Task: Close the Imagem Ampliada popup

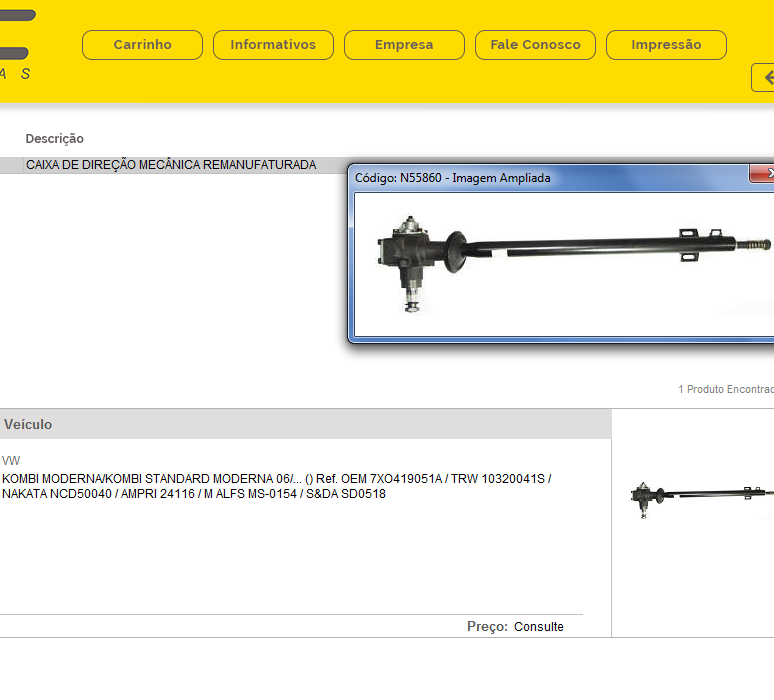Action: [764, 174]
